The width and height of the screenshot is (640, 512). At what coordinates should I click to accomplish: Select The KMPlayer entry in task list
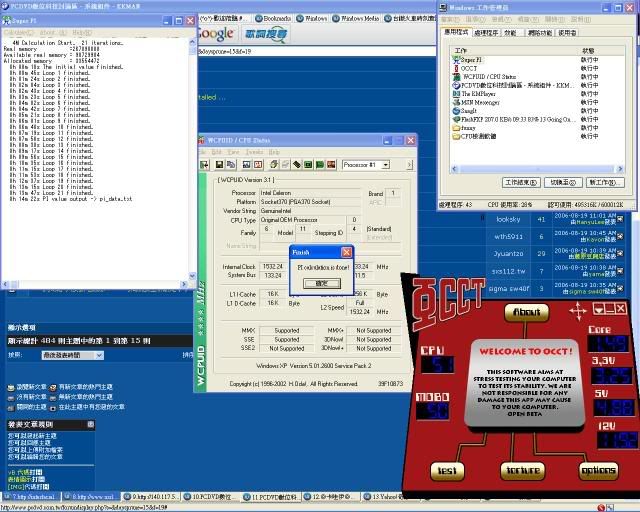pos(480,94)
